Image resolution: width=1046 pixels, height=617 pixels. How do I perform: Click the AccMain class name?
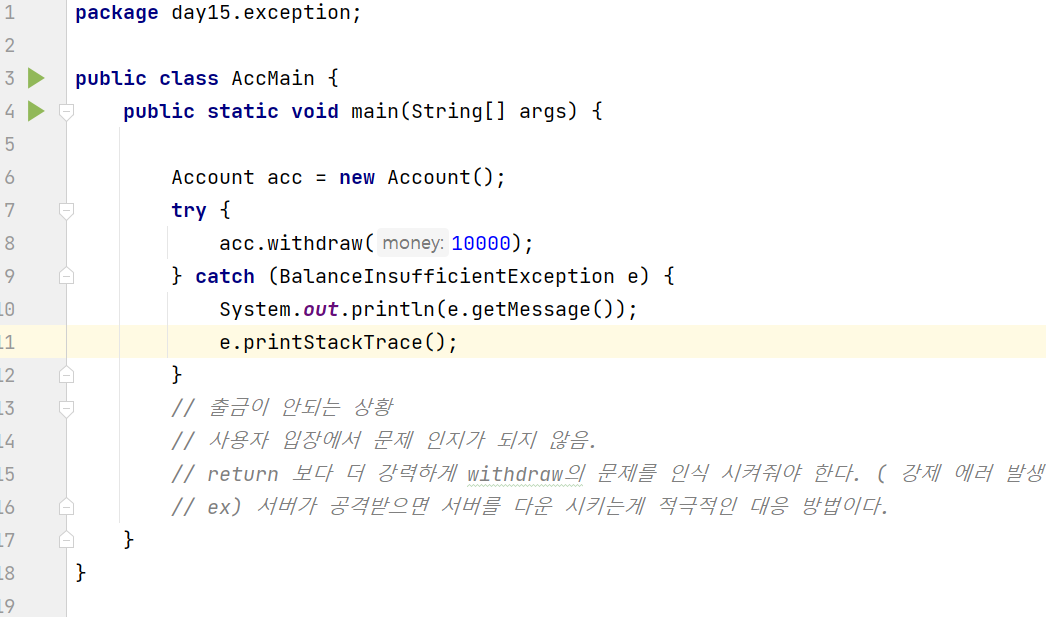point(273,79)
